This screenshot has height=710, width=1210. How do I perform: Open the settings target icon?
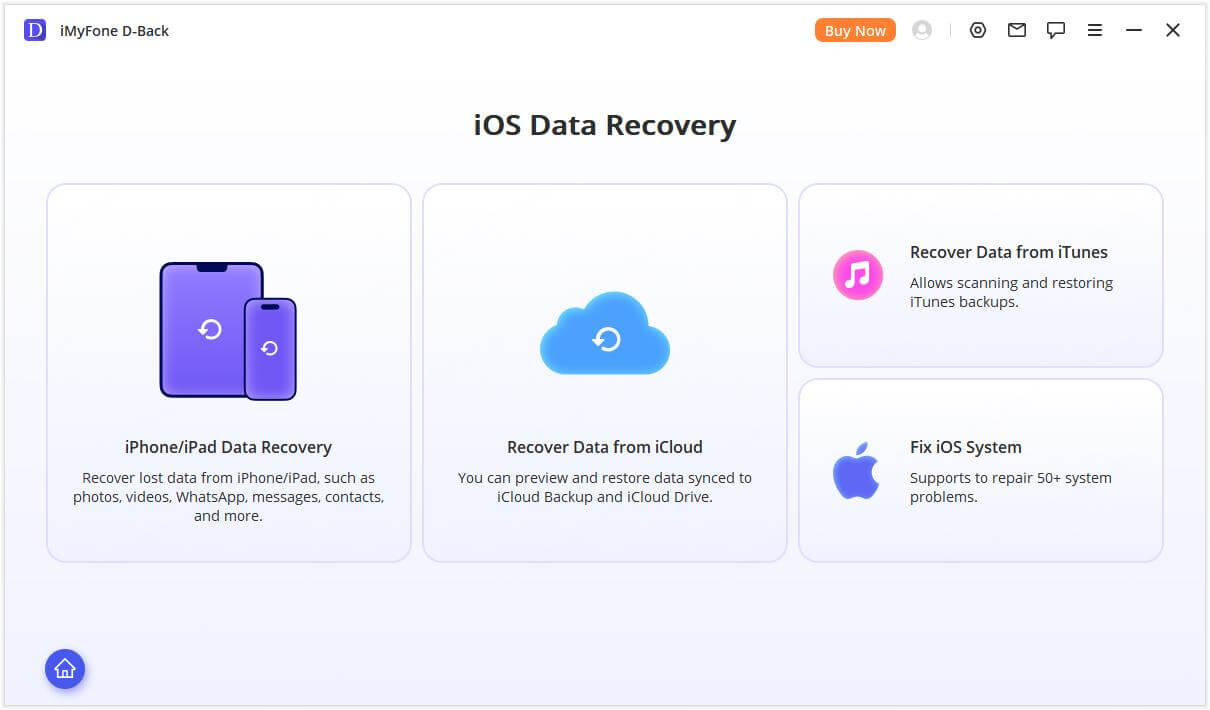coord(978,30)
